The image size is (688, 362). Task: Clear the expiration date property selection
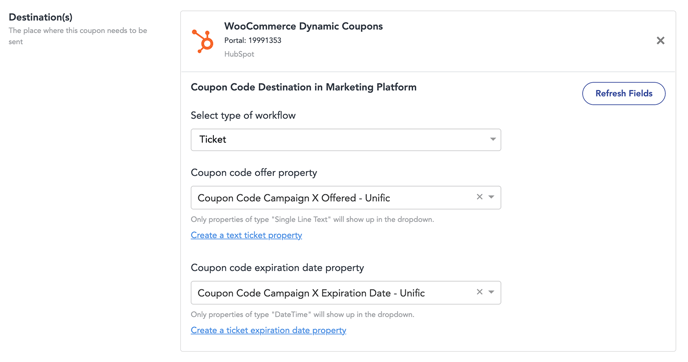click(x=480, y=292)
